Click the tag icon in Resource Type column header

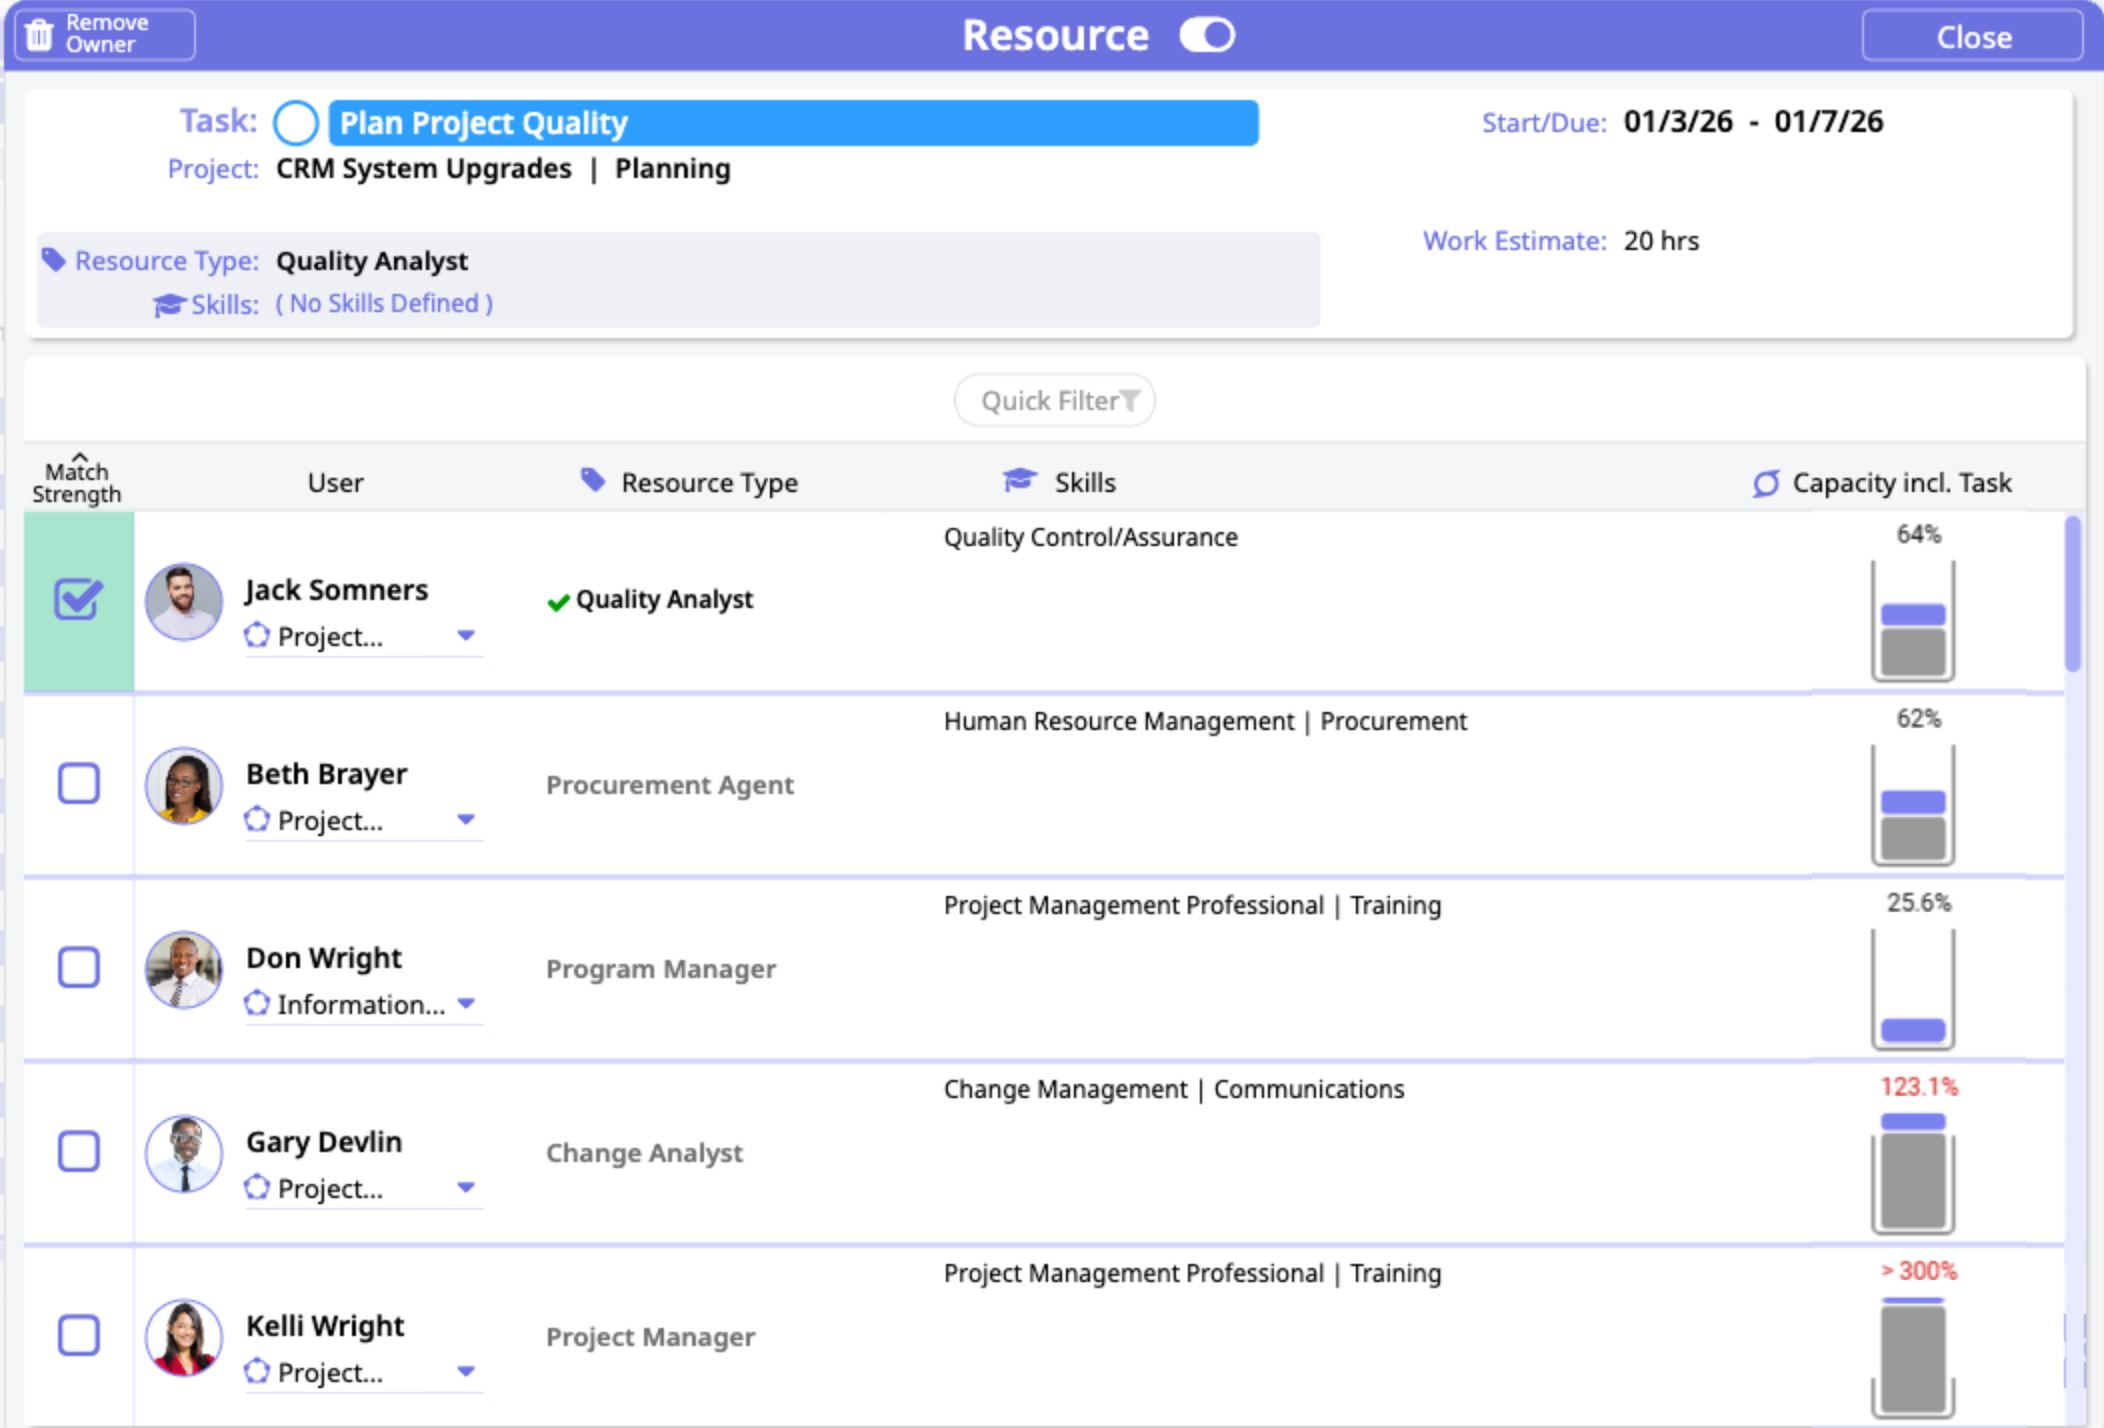point(593,481)
